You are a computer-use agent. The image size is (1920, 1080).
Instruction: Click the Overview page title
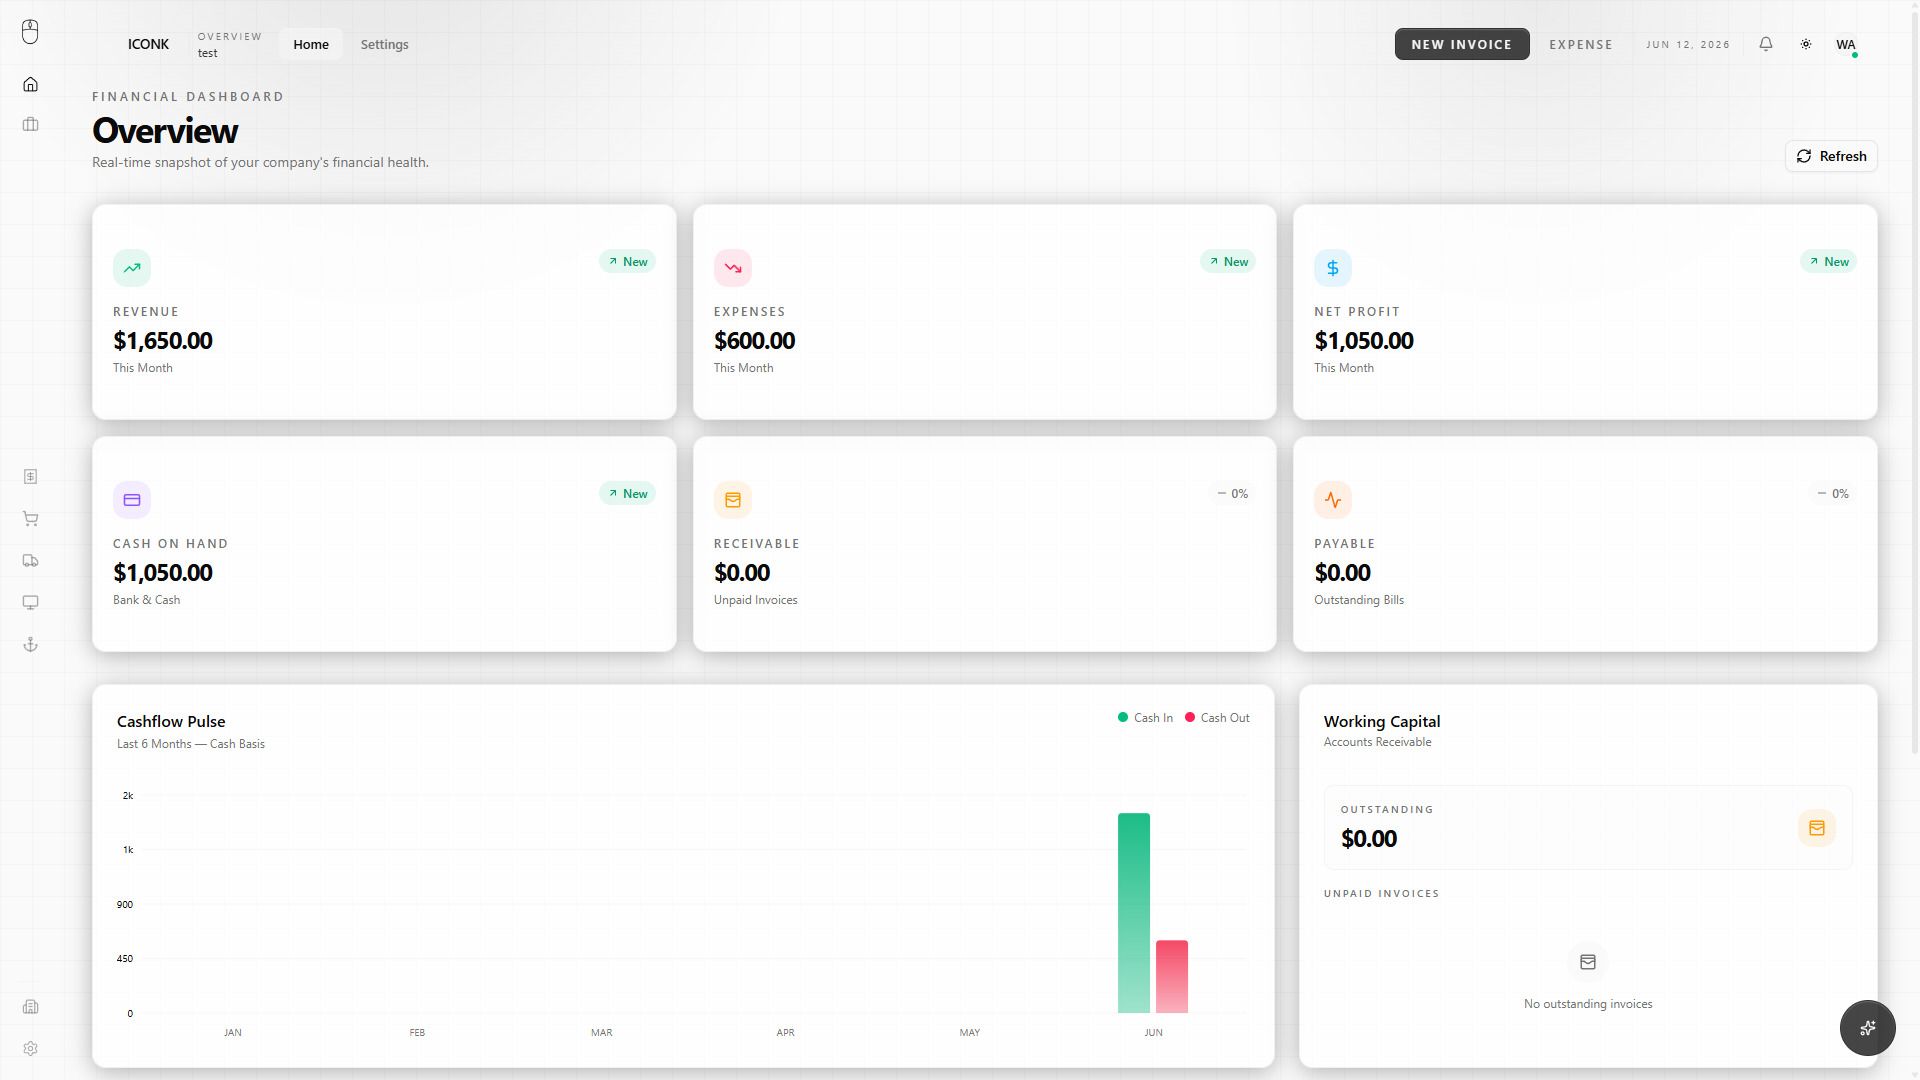coord(165,131)
